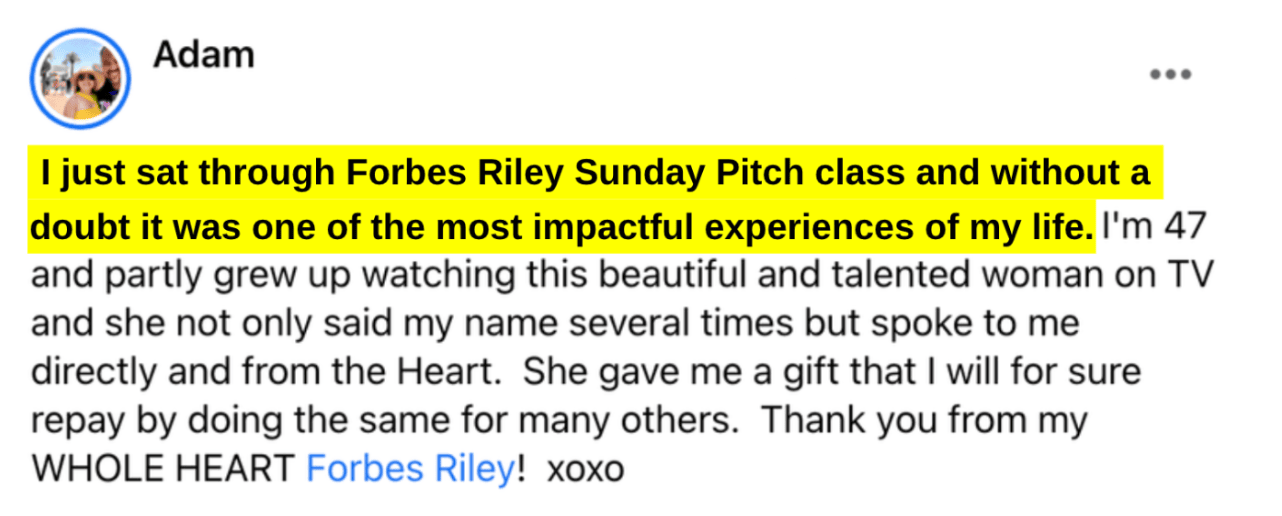The height and width of the screenshot is (516, 1282).
Task: Click the words "repay by doing the same"
Action: click(x=206, y=422)
